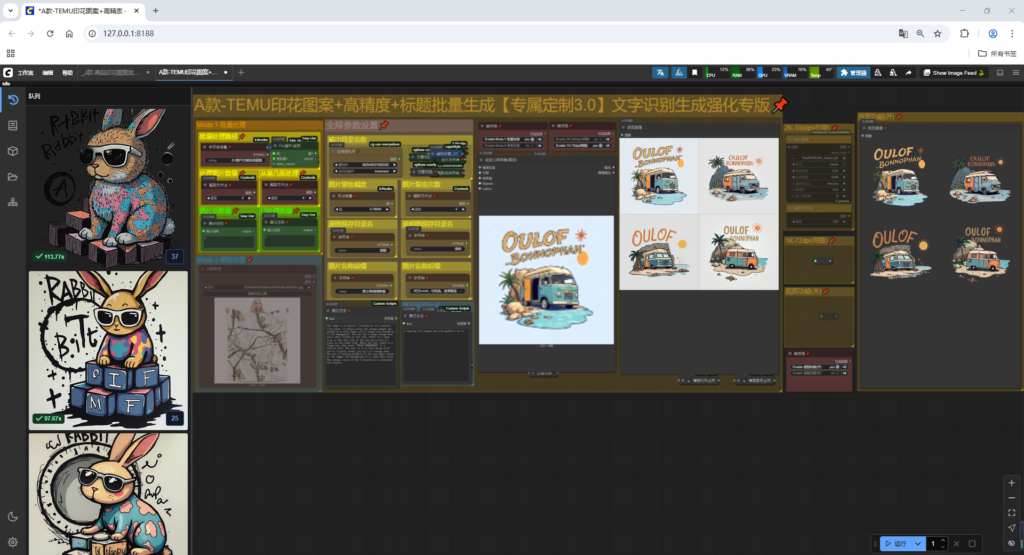This screenshot has height=555, width=1024.
Task: Open the queue history sidebar icon
Action: tap(13, 100)
